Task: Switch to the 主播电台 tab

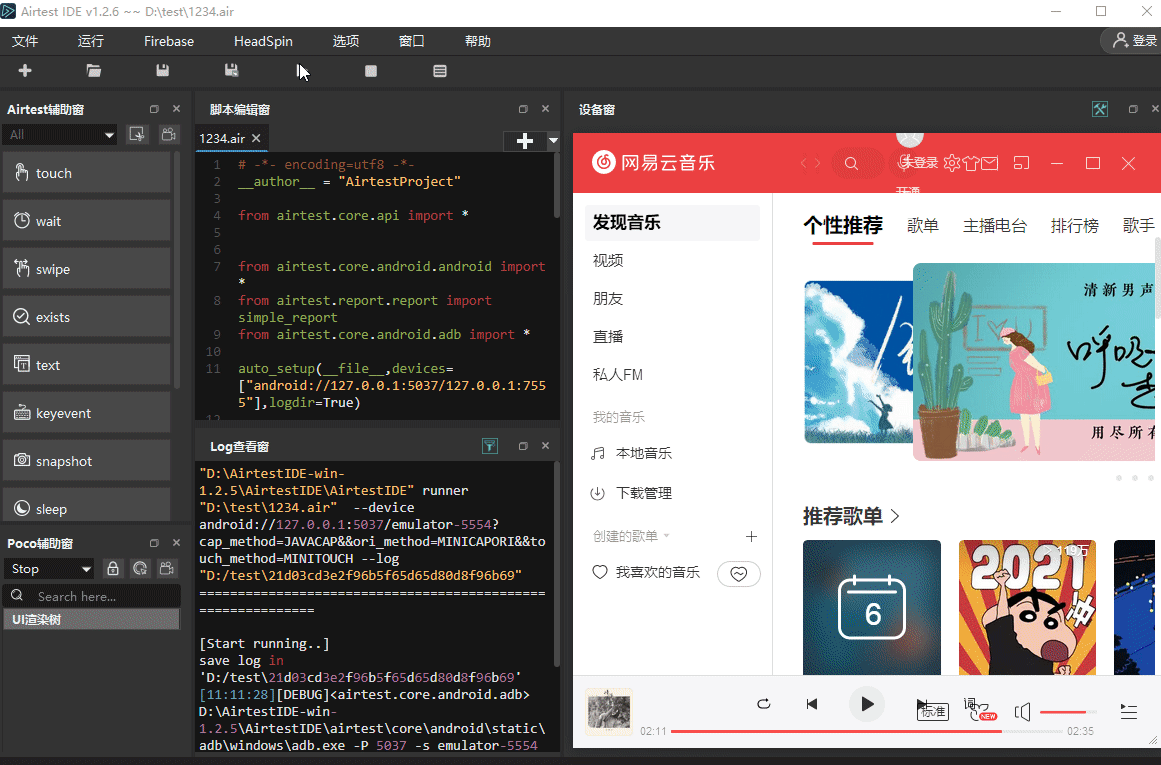Action: 994,226
